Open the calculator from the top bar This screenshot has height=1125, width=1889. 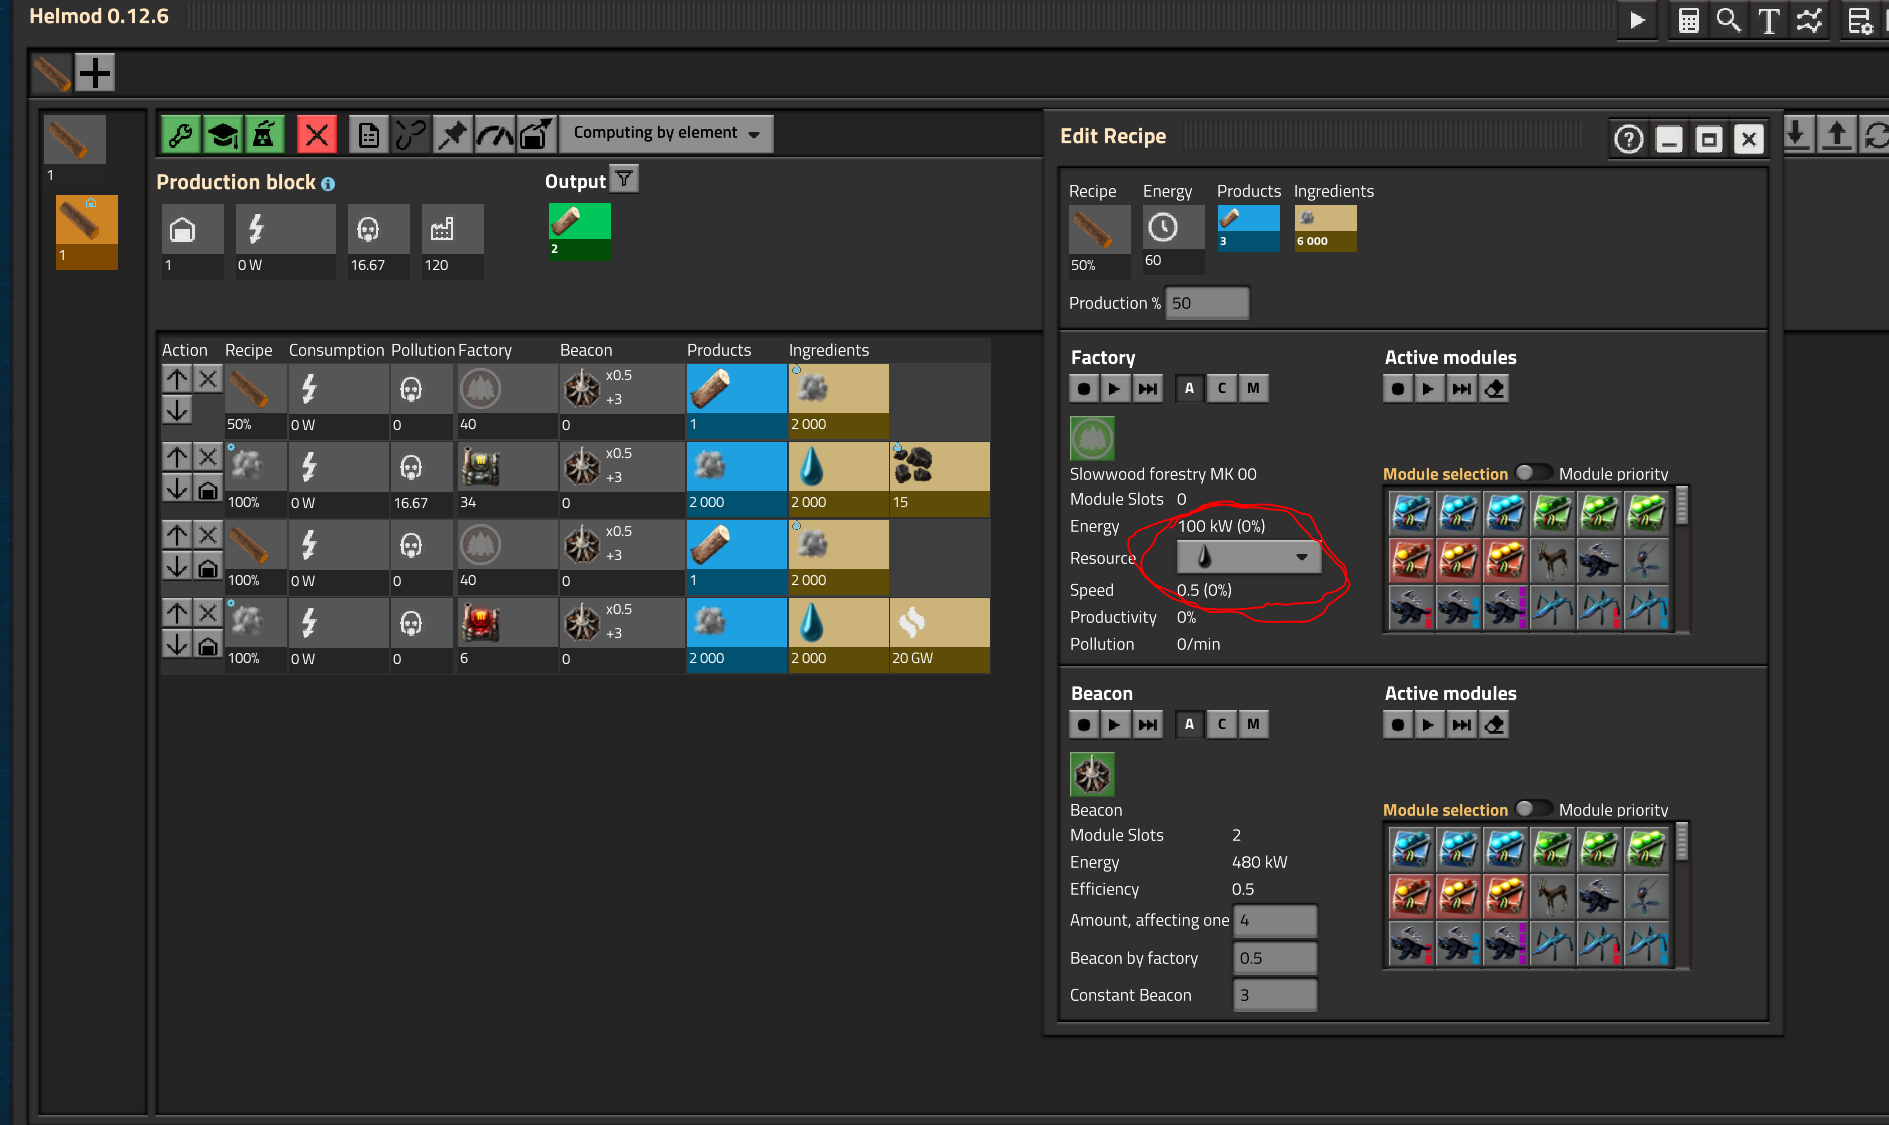pyautogui.click(x=1689, y=20)
